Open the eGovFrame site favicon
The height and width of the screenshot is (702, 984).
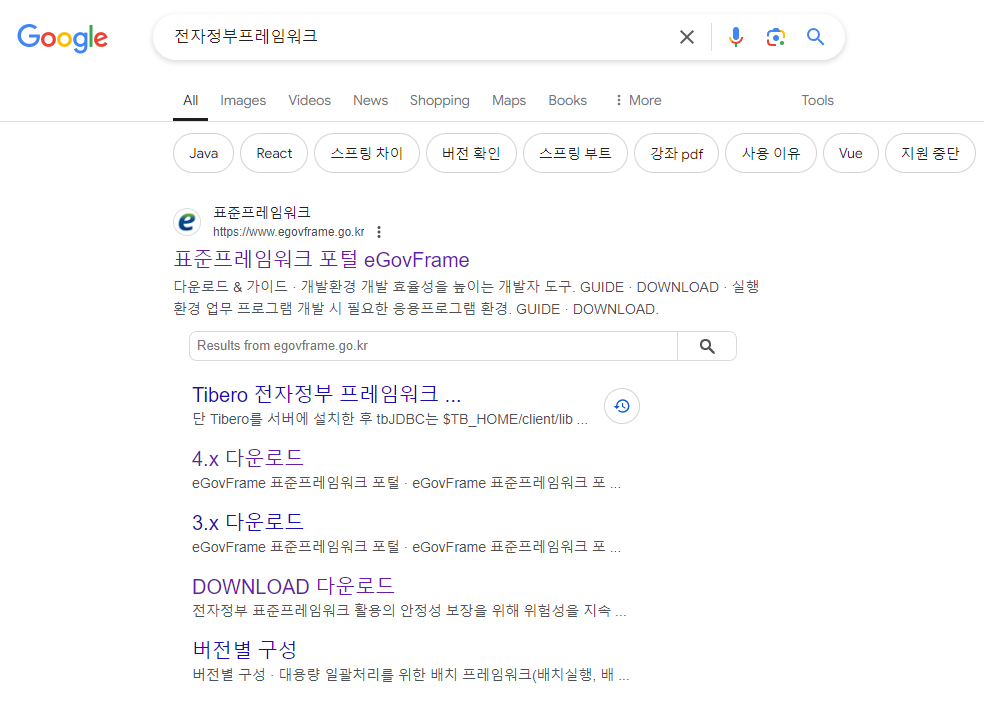tap(187, 221)
